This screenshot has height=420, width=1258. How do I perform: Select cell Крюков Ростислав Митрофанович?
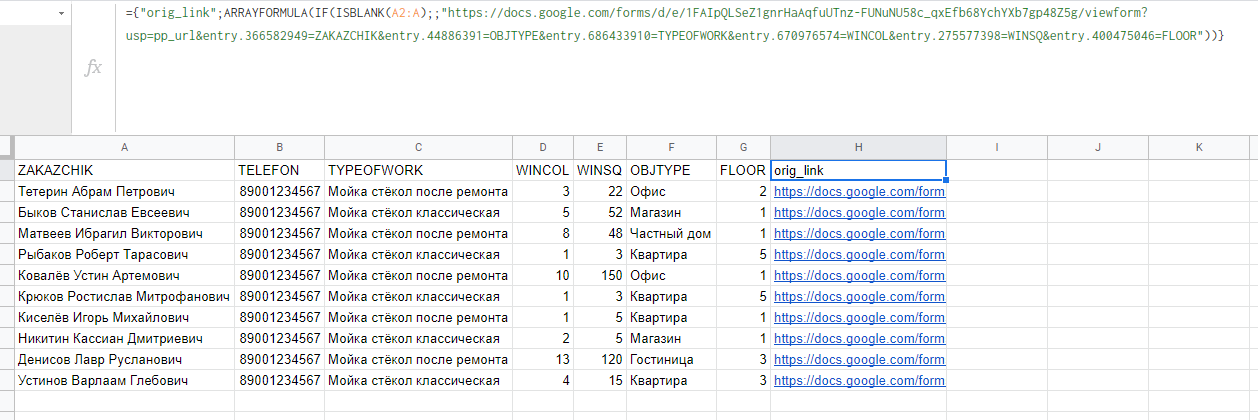tap(124, 296)
